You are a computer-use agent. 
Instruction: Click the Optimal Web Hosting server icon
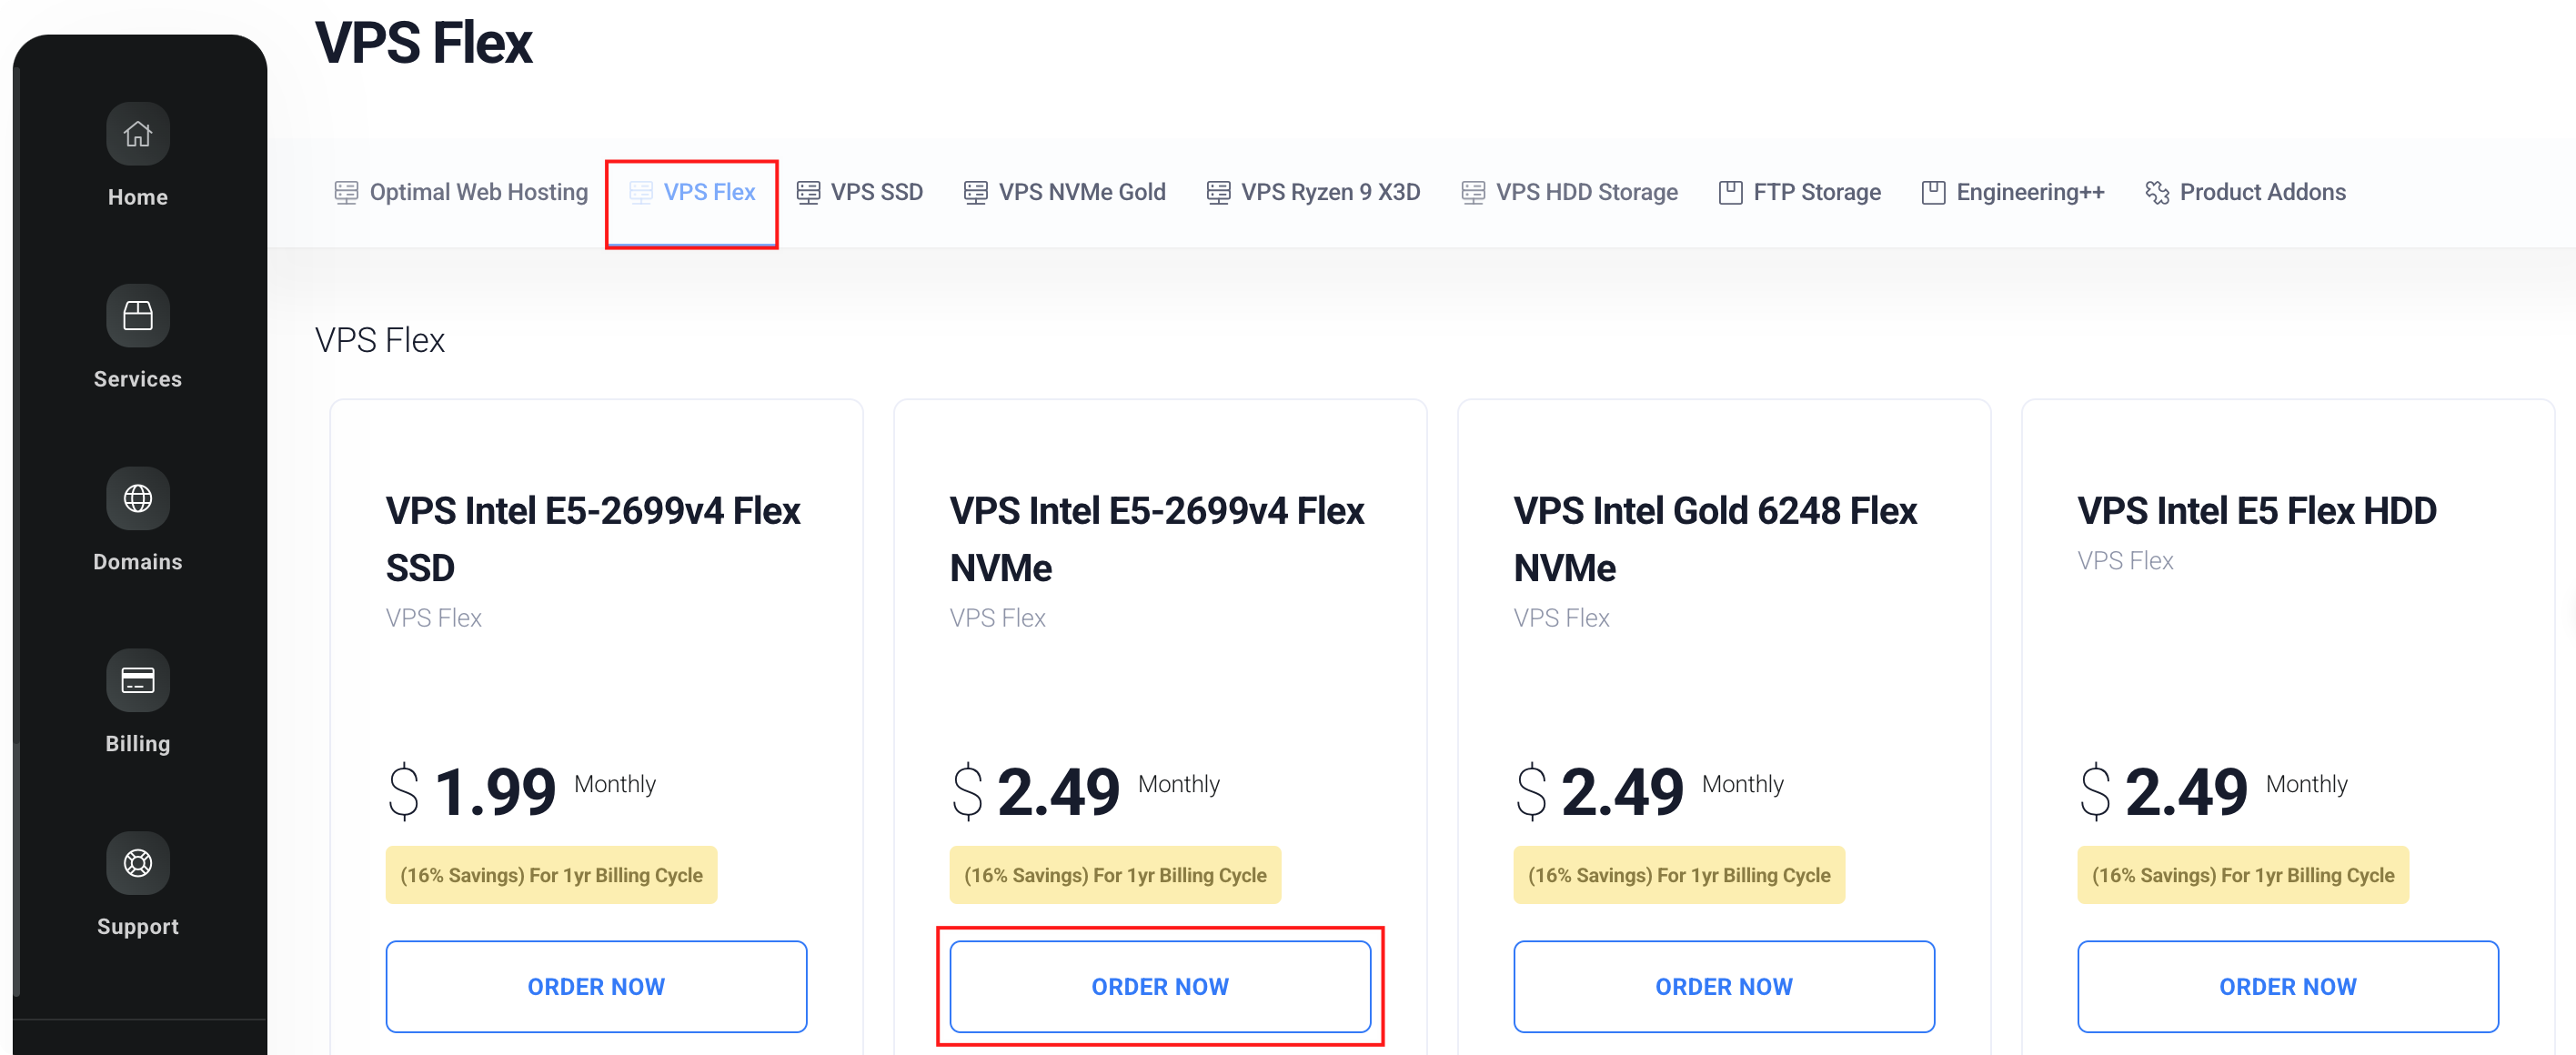pyautogui.click(x=346, y=192)
